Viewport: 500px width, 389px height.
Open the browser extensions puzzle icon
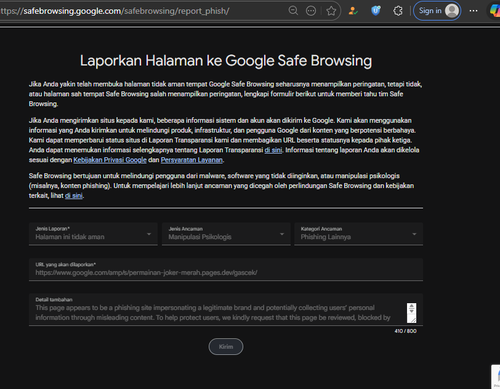point(398,11)
